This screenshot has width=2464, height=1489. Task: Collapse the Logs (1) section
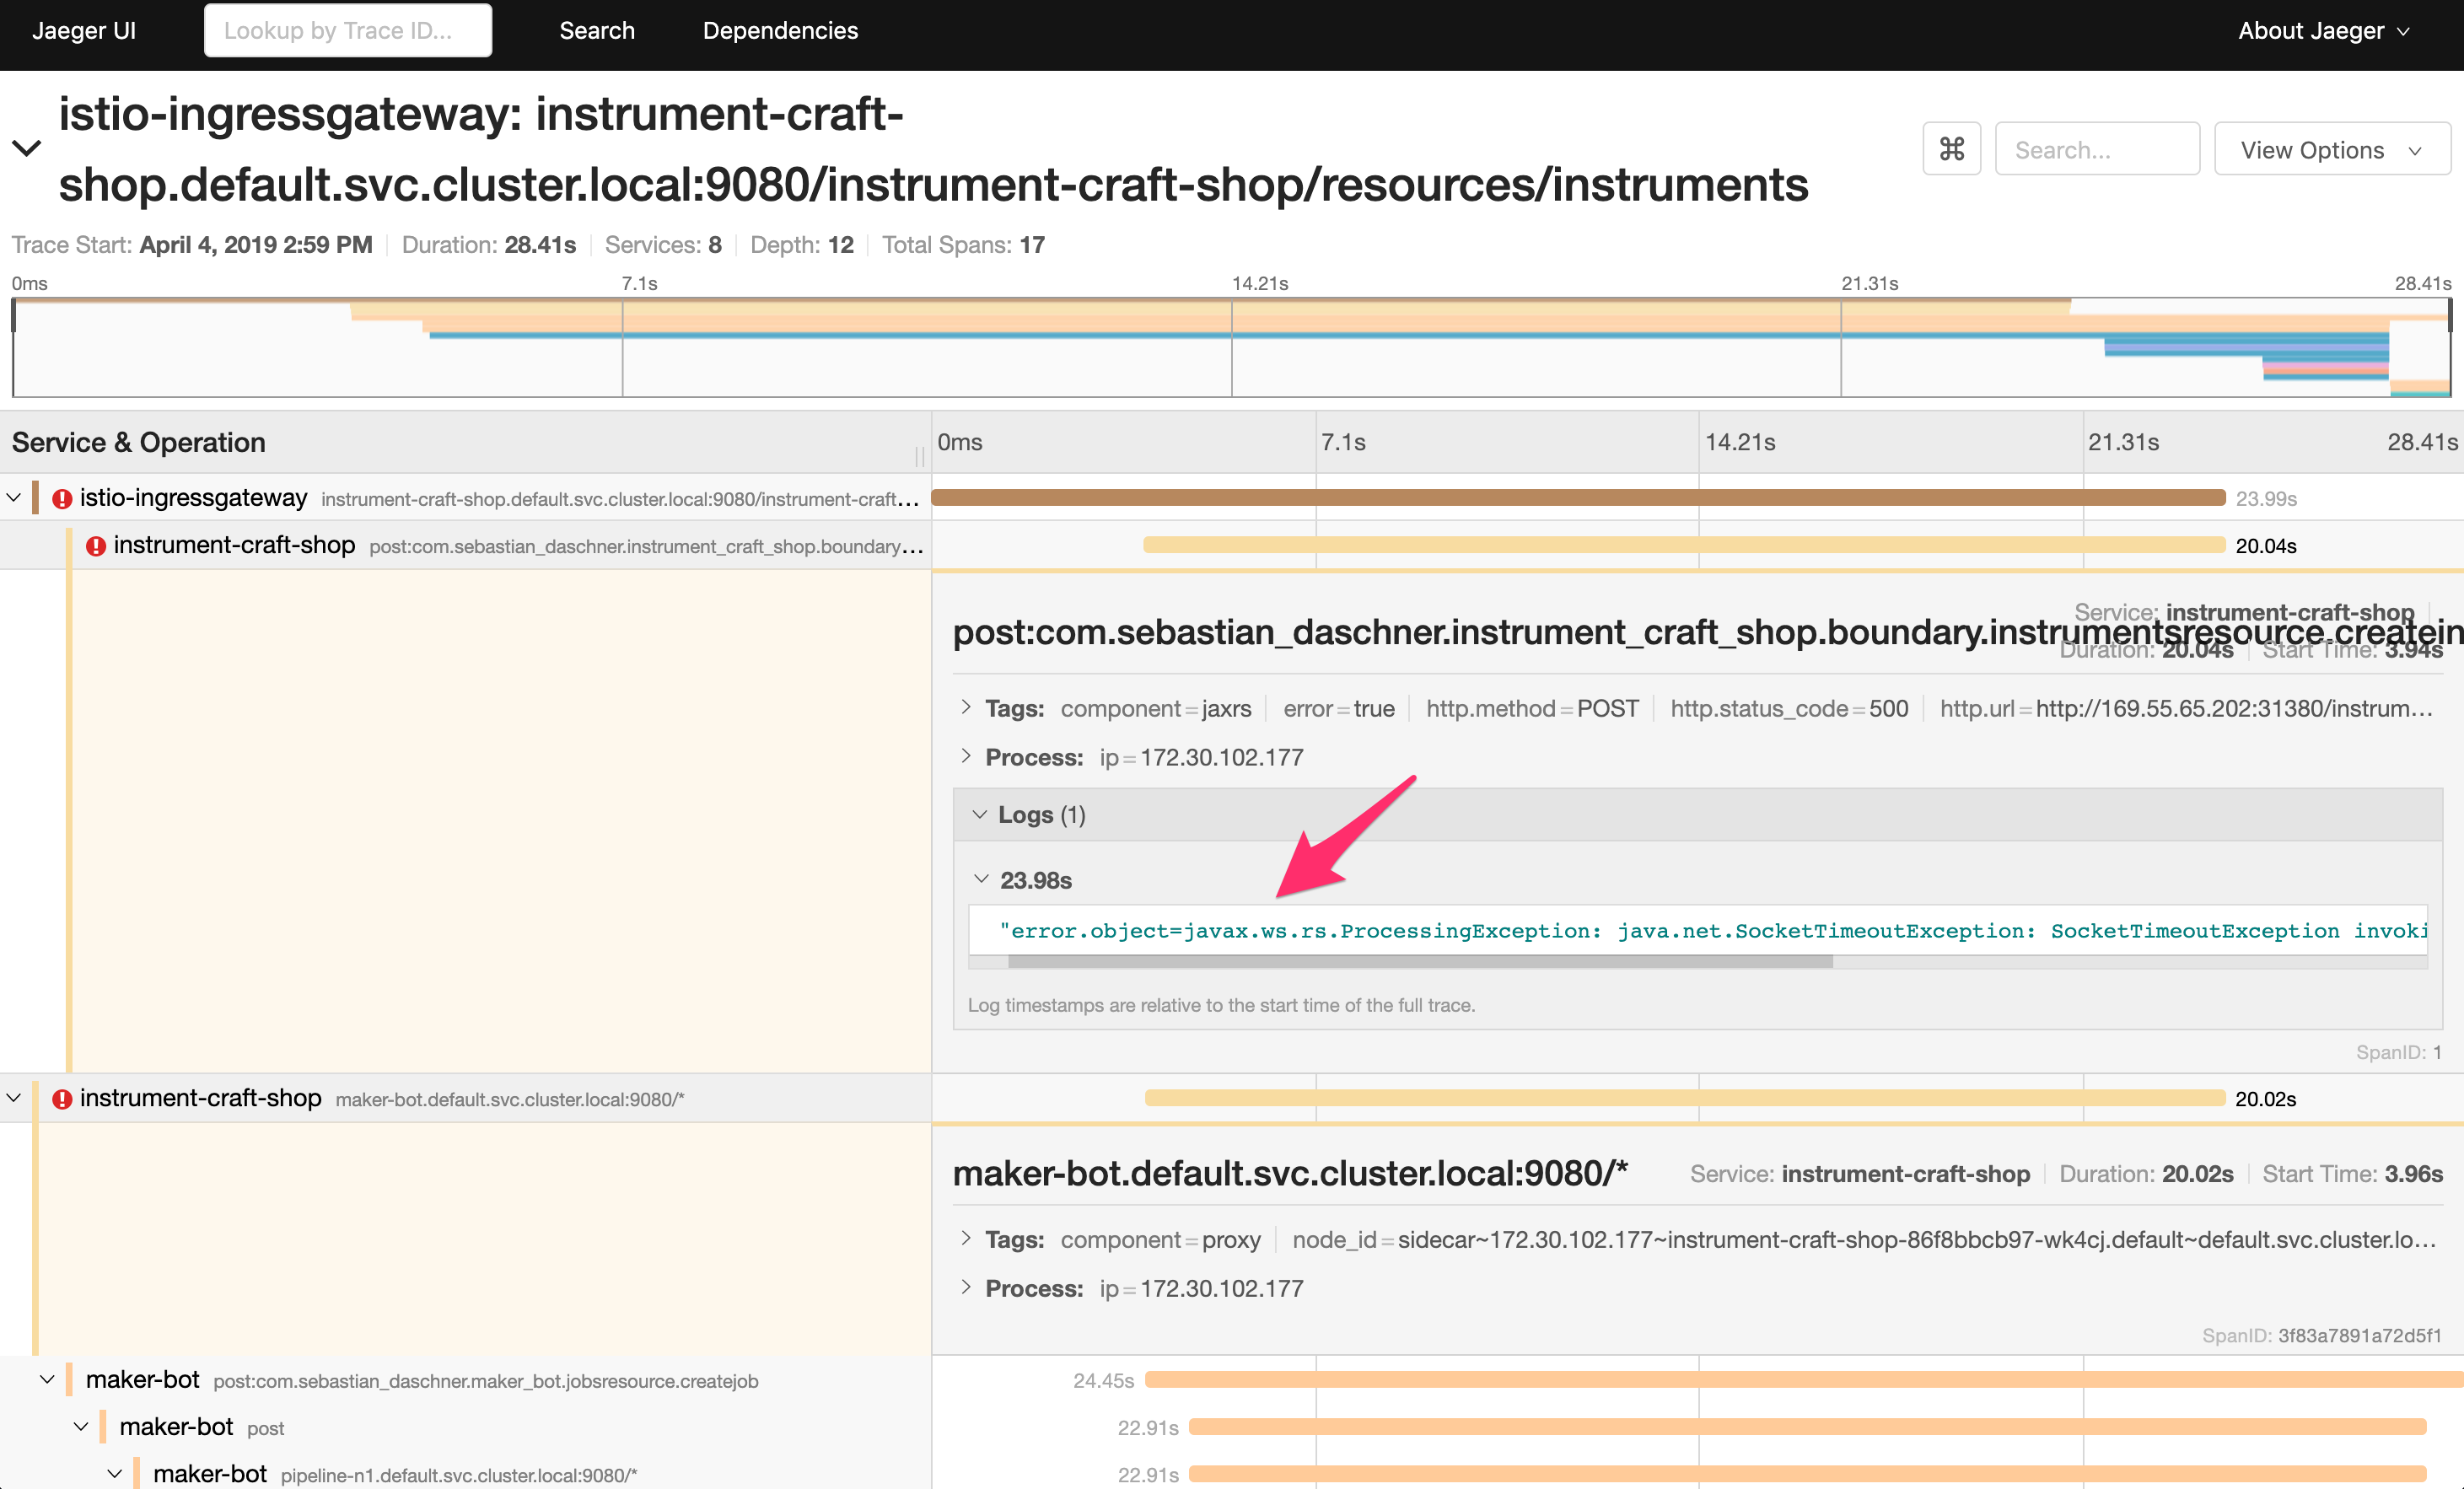click(980, 815)
